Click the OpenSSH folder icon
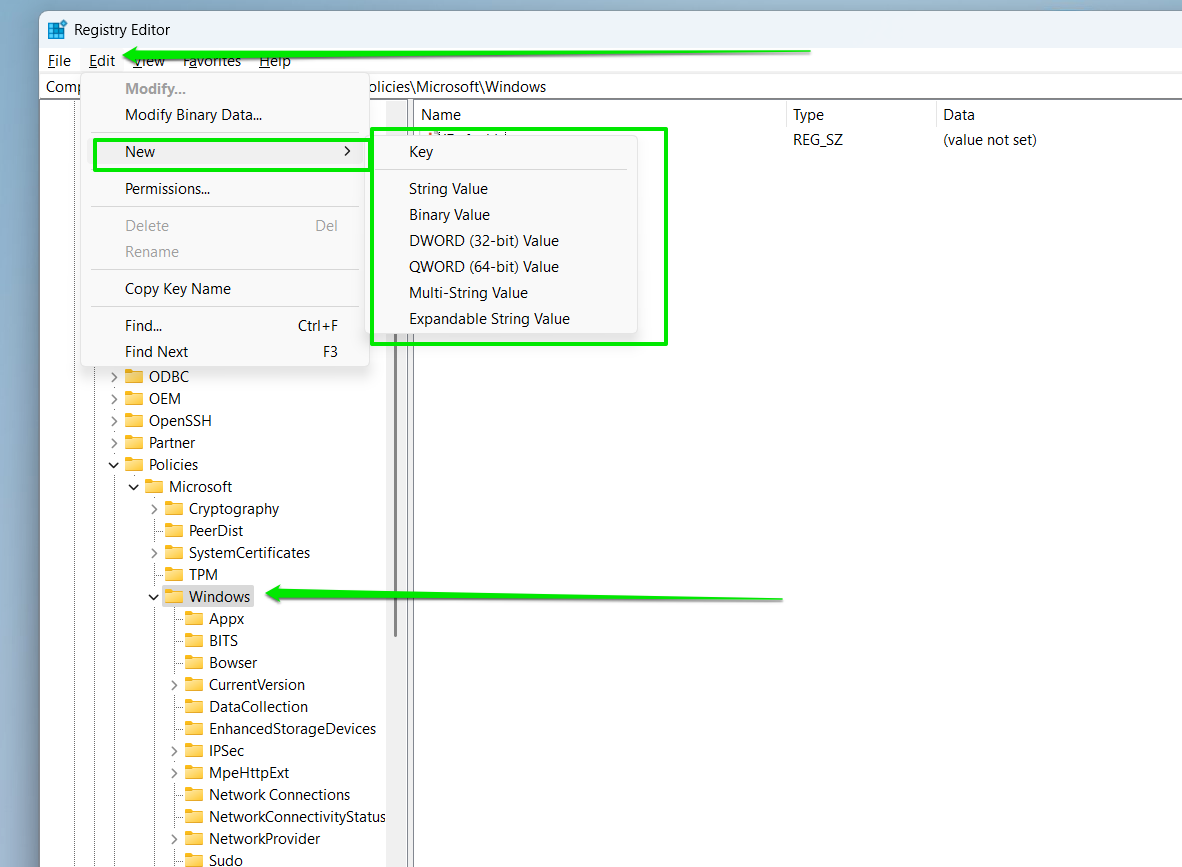This screenshot has height=867, width=1182. point(134,420)
